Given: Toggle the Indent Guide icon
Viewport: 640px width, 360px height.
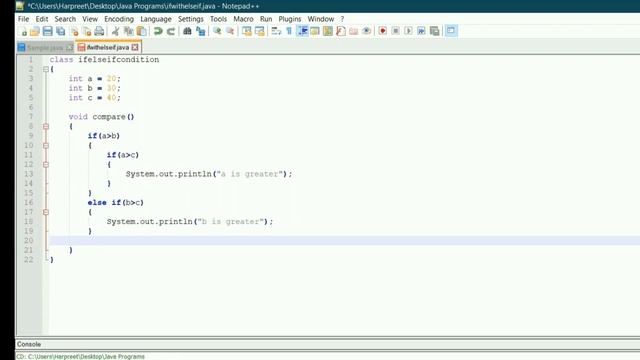Looking at the screenshot, I should point(302,31).
